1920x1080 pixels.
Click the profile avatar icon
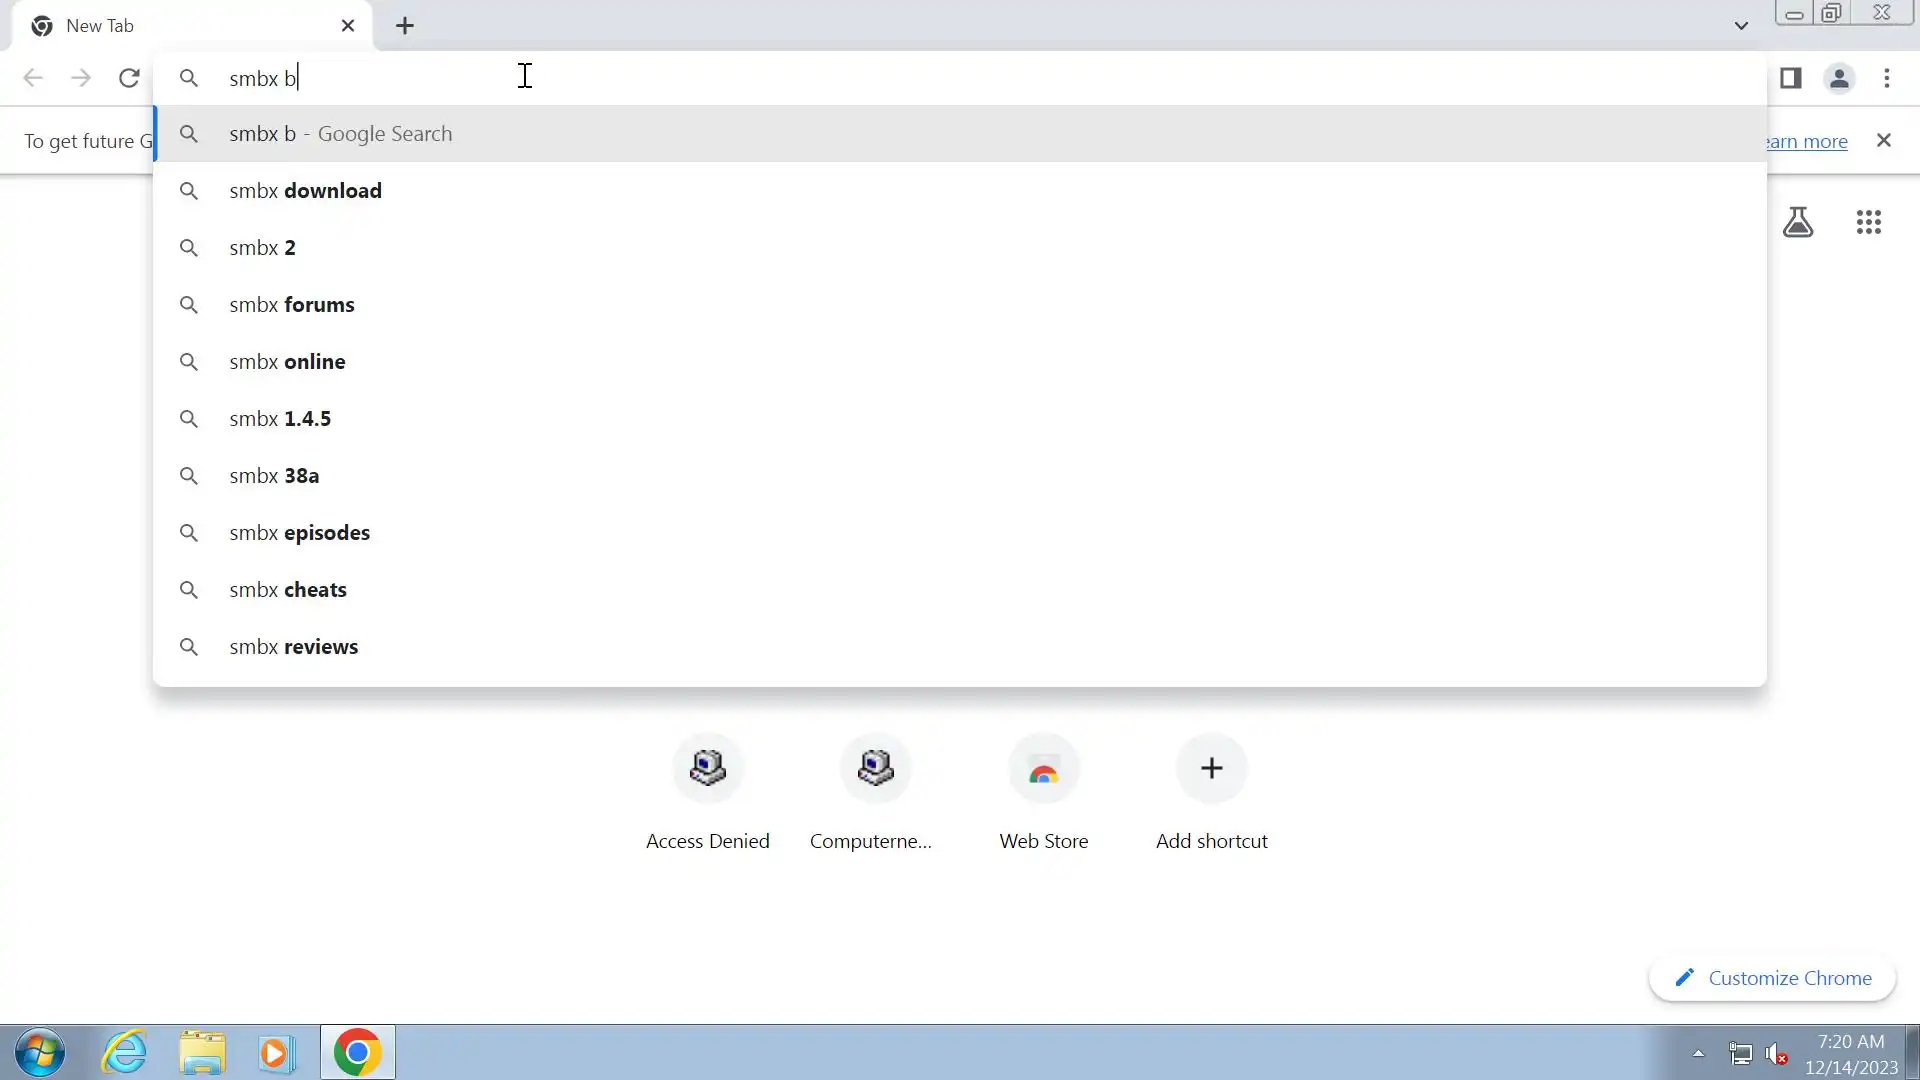1838,78
